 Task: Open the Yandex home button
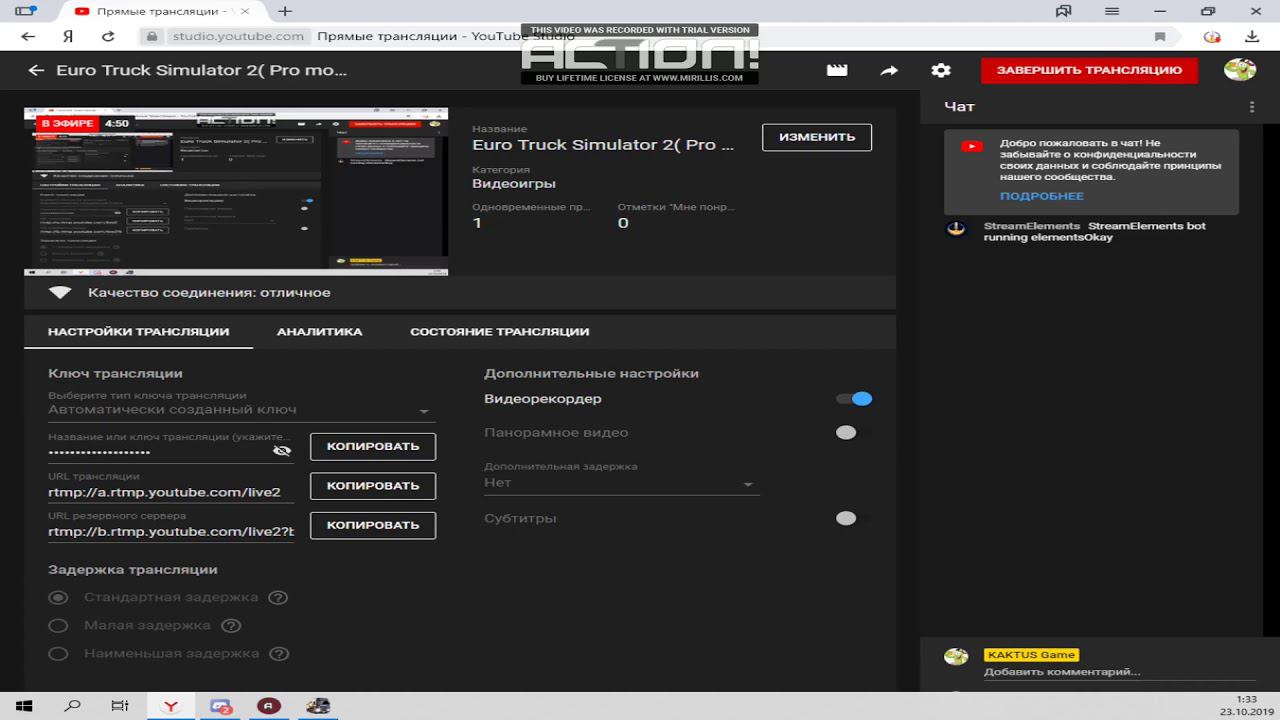(x=68, y=36)
